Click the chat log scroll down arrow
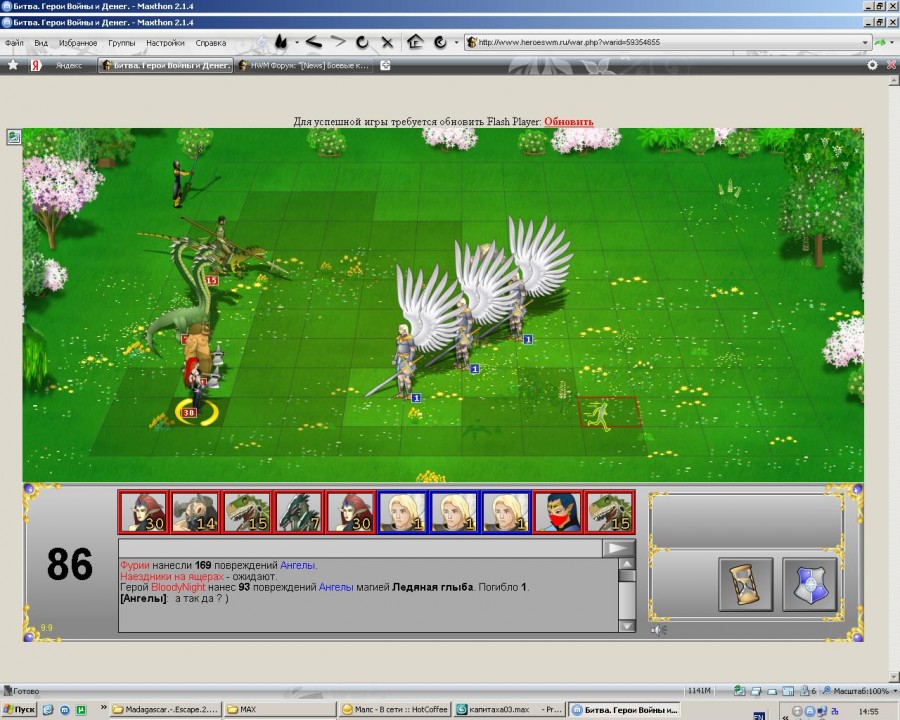 (627, 625)
